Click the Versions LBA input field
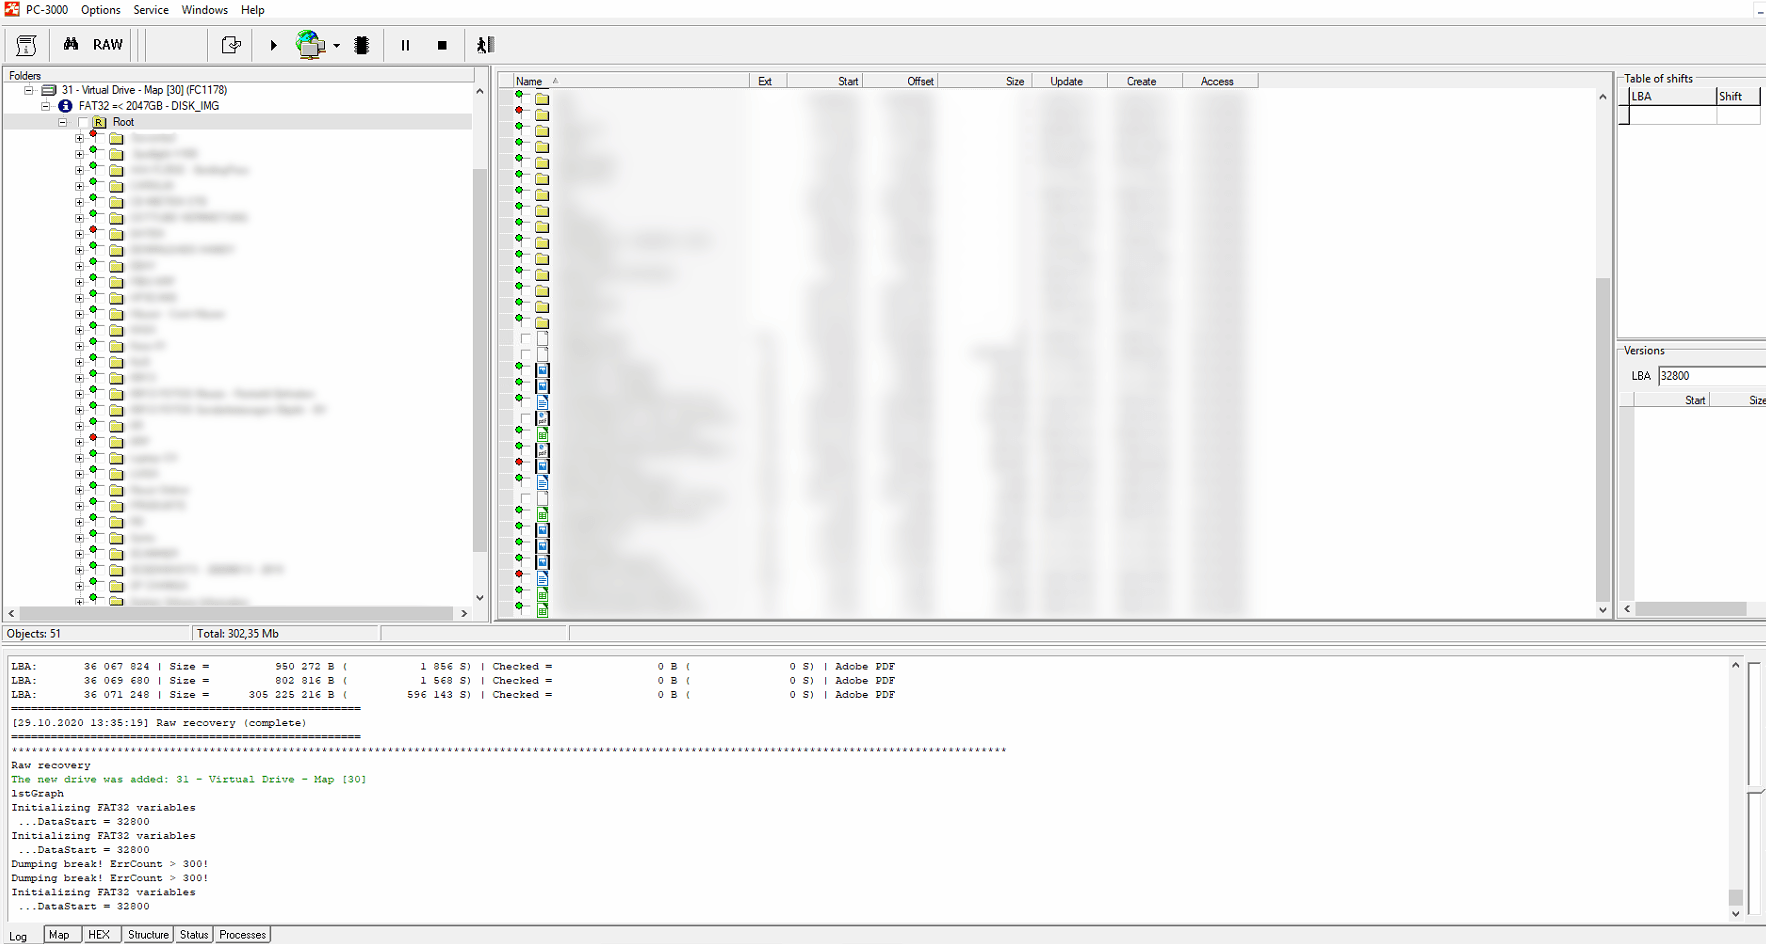1766x944 pixels. 1712,376
